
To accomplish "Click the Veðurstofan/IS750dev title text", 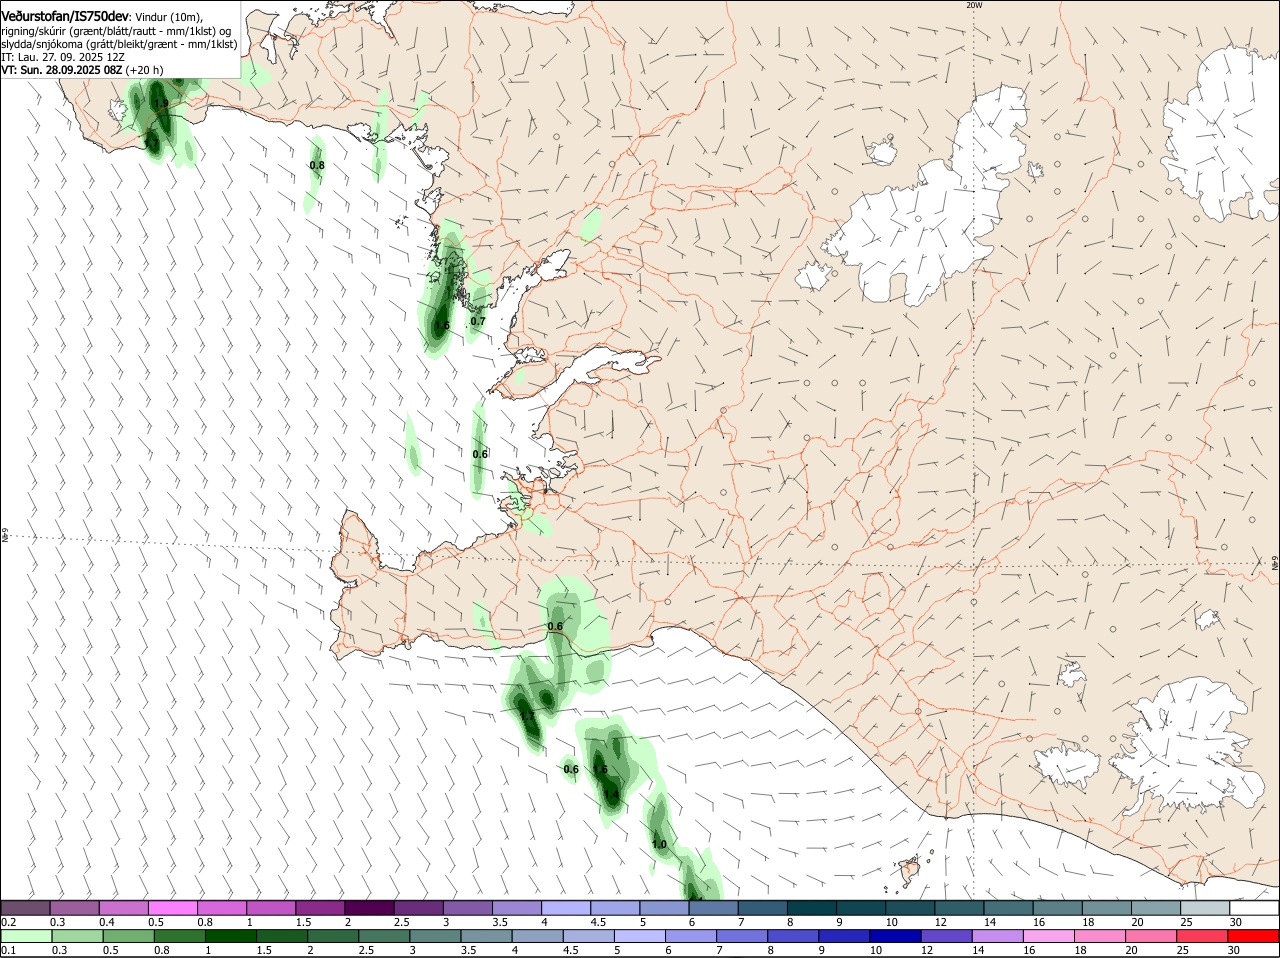I will coord(65,16).
